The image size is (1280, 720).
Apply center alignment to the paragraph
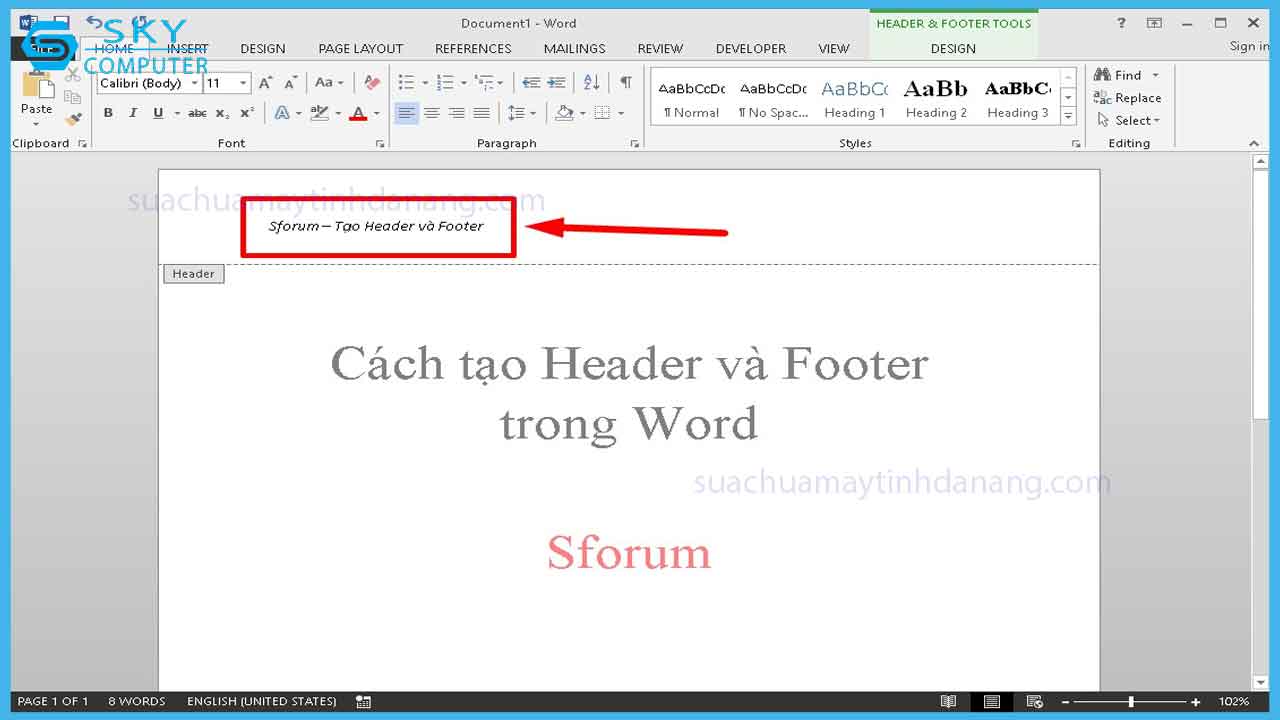(432, 113)
